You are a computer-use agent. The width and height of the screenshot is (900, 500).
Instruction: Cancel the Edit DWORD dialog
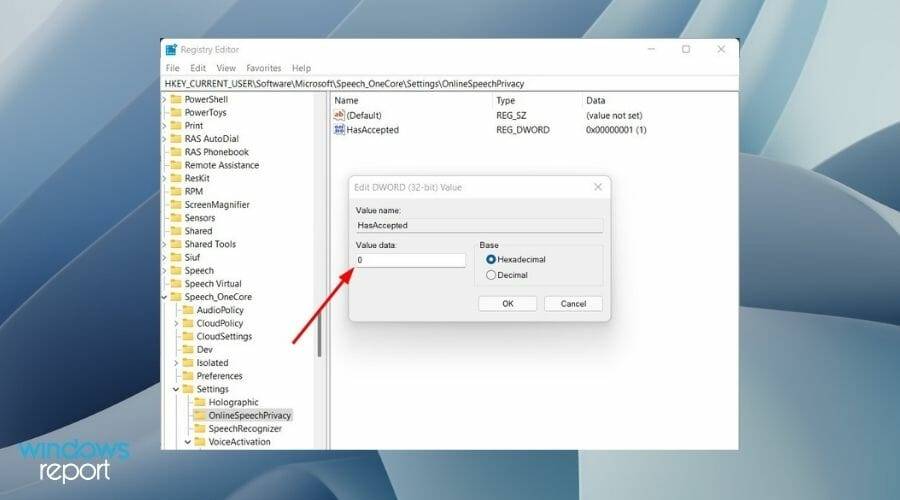[x=573, y=304]
